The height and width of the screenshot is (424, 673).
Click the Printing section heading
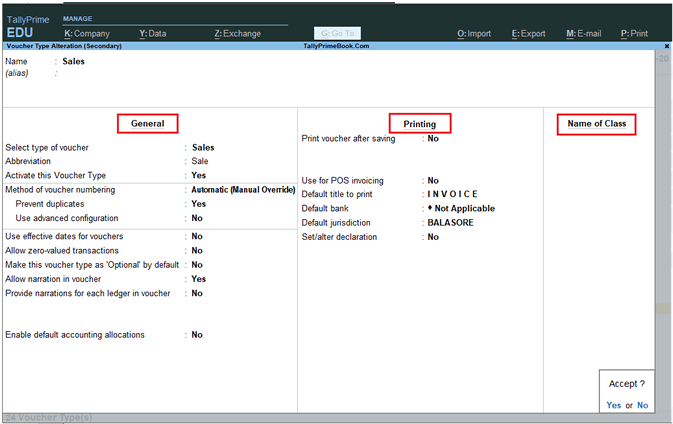420,124
